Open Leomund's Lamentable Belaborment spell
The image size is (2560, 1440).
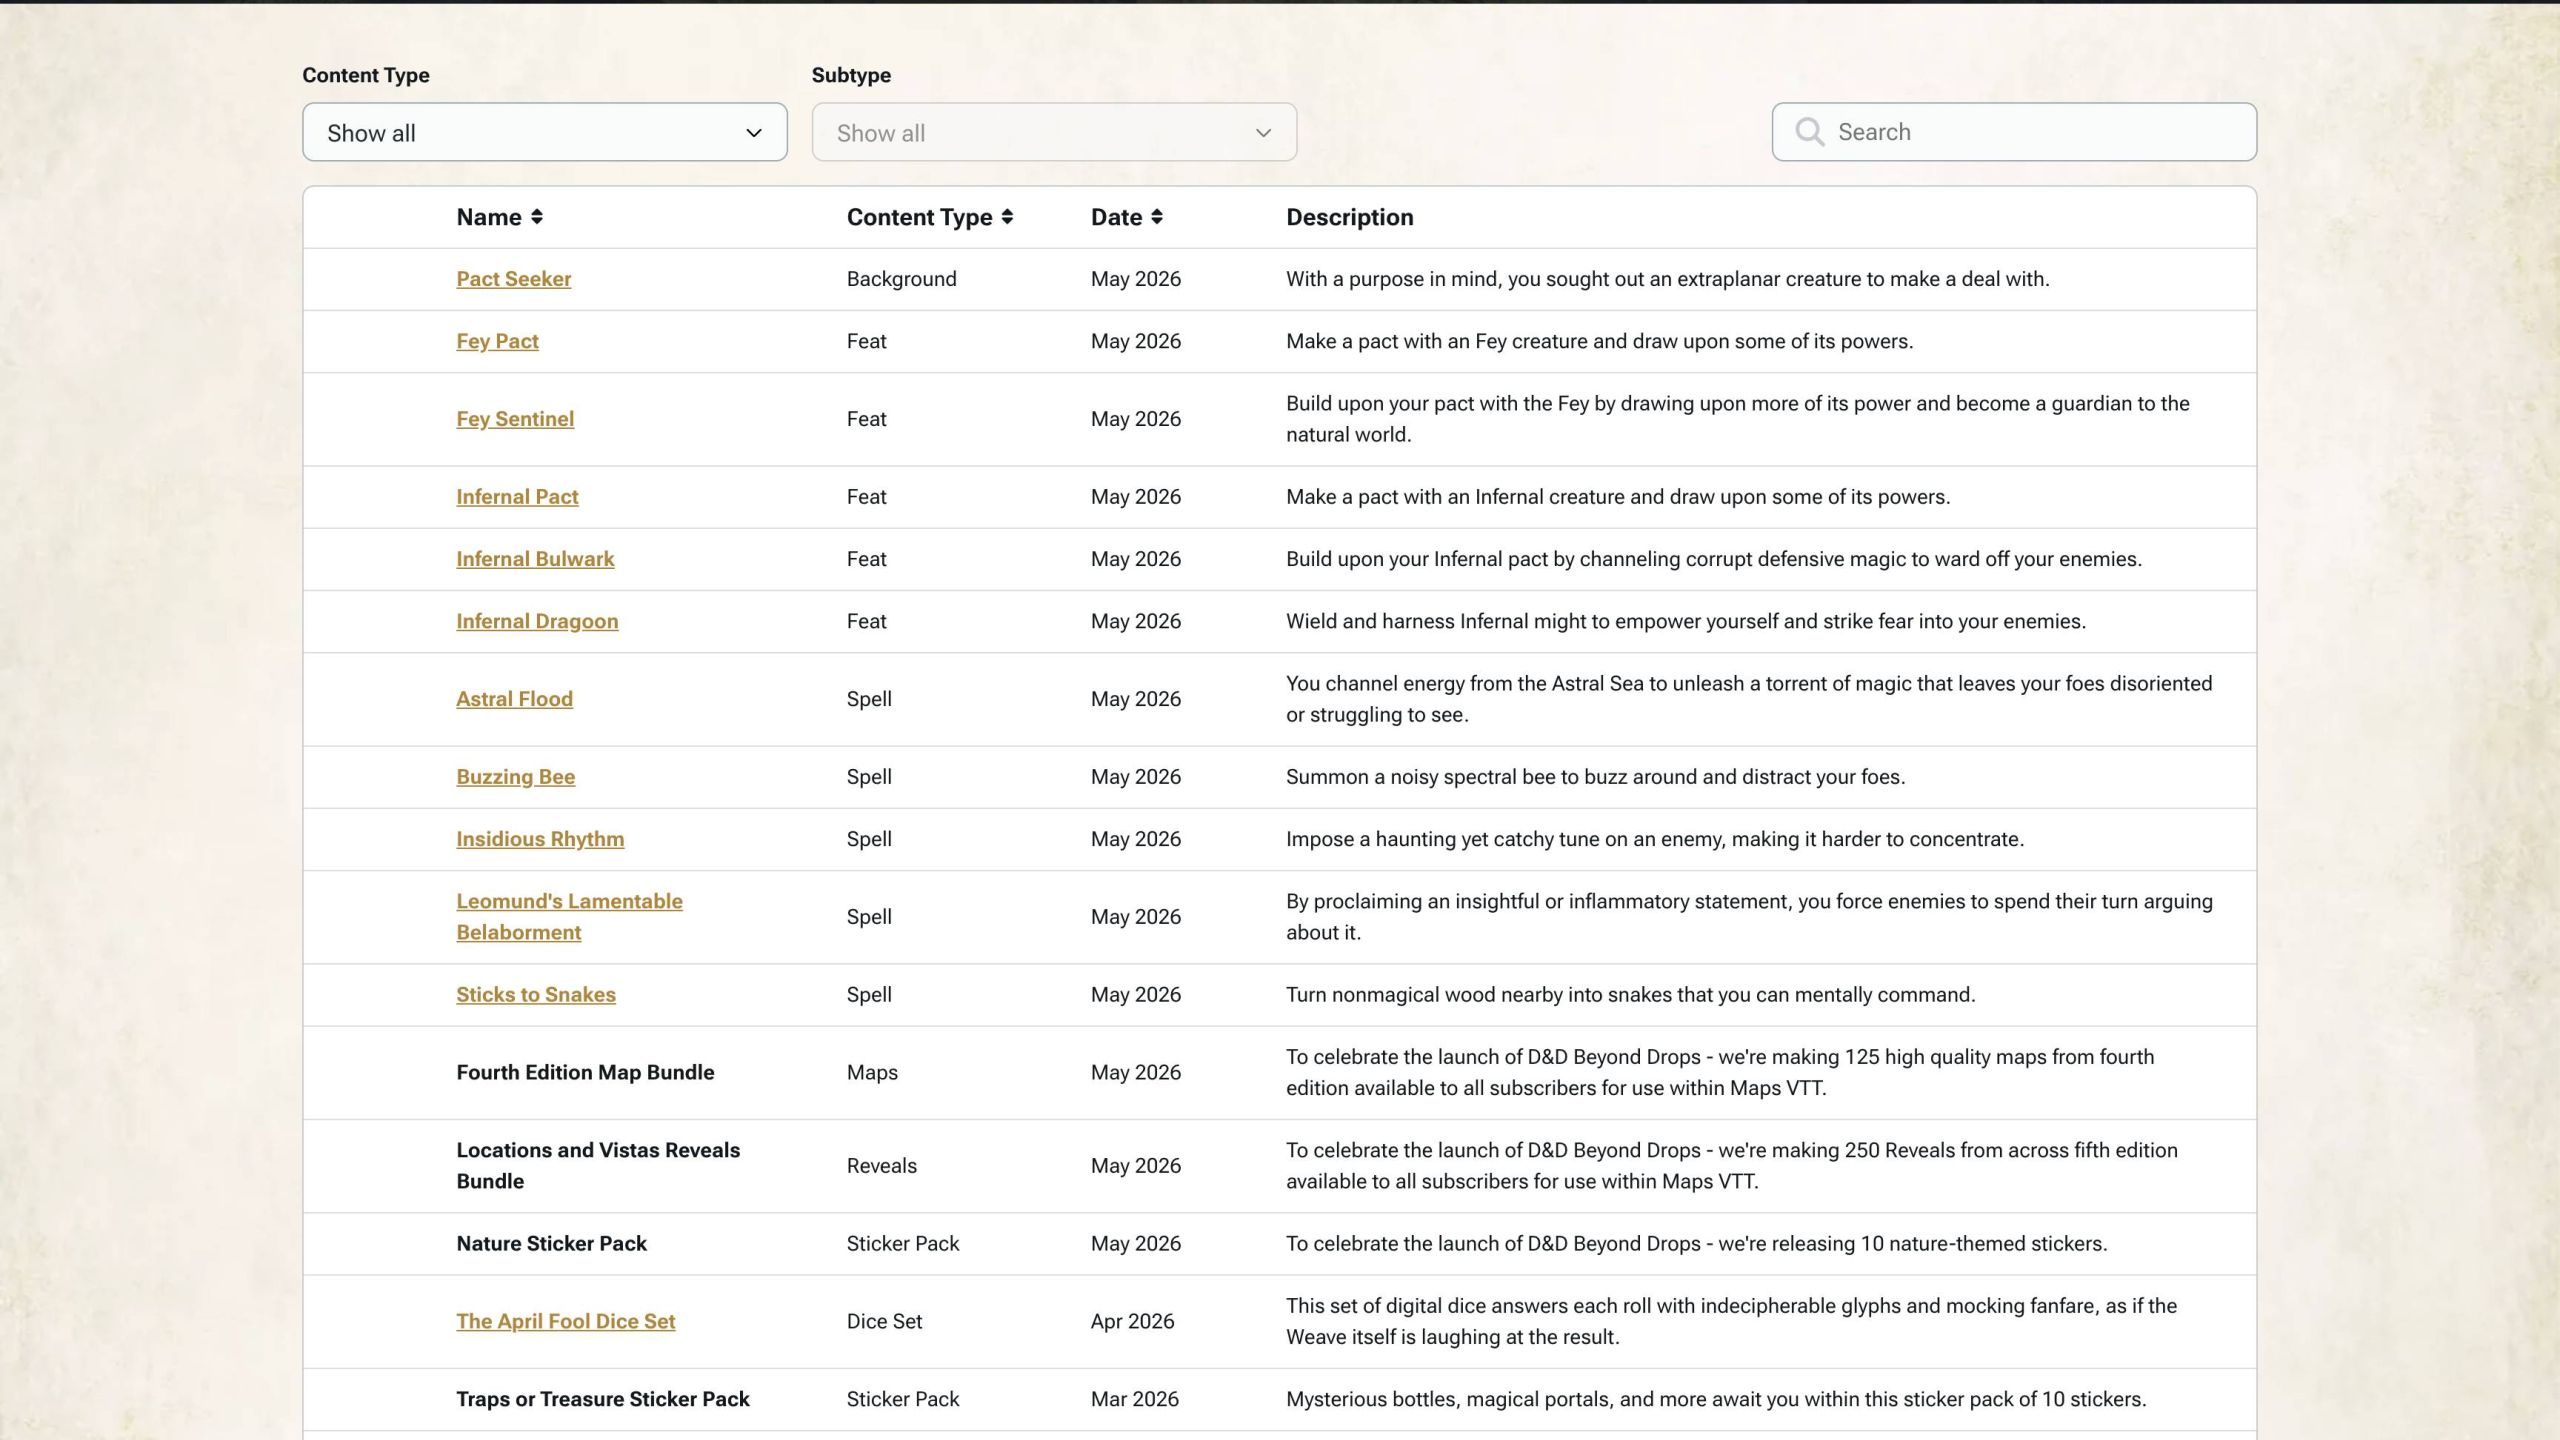click(x=569, y=917)
